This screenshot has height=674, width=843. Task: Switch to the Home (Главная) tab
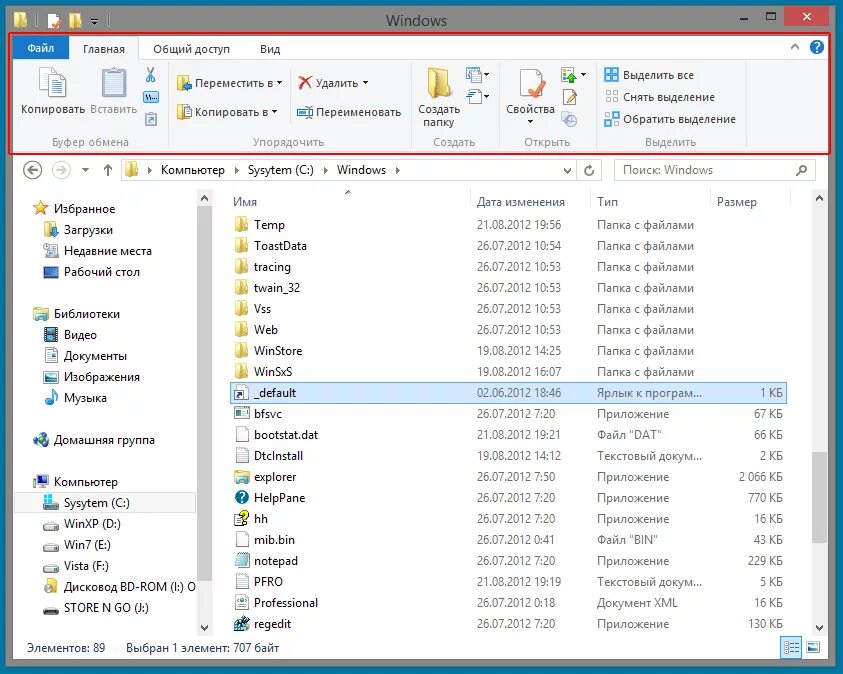click(x=104, y=49)
